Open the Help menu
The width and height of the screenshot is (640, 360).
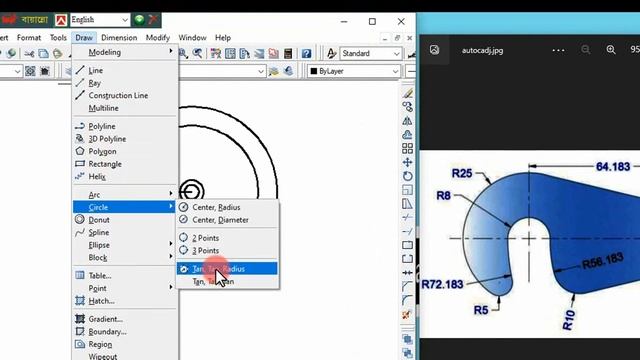(x=223, y=38)
